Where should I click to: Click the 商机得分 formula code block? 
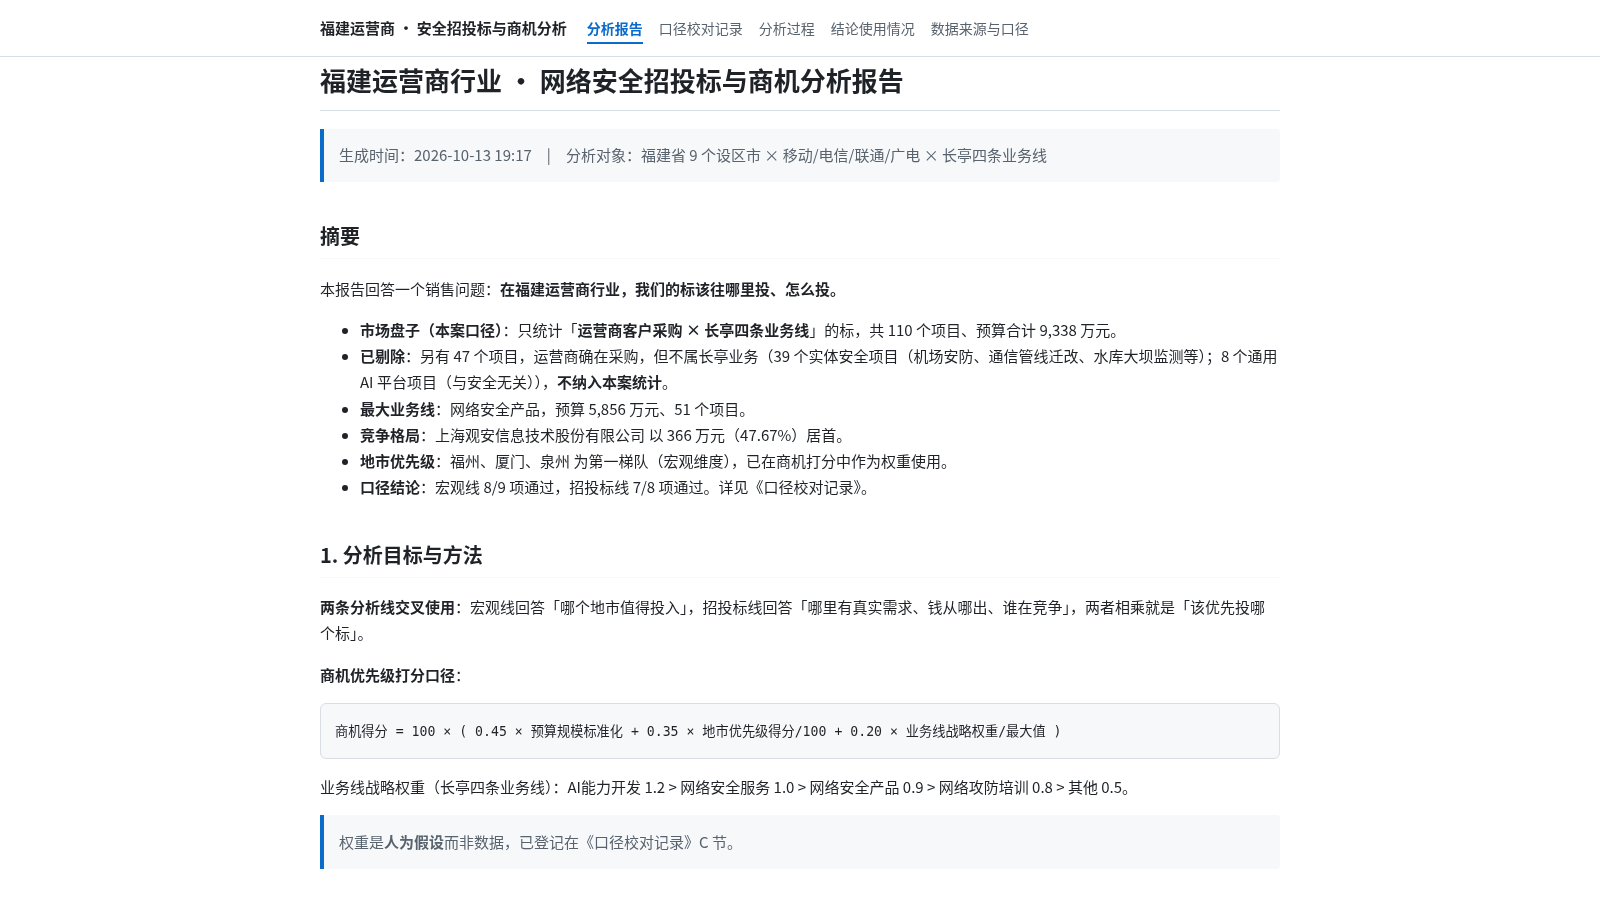pyautogui.click(x=800, y=731)
